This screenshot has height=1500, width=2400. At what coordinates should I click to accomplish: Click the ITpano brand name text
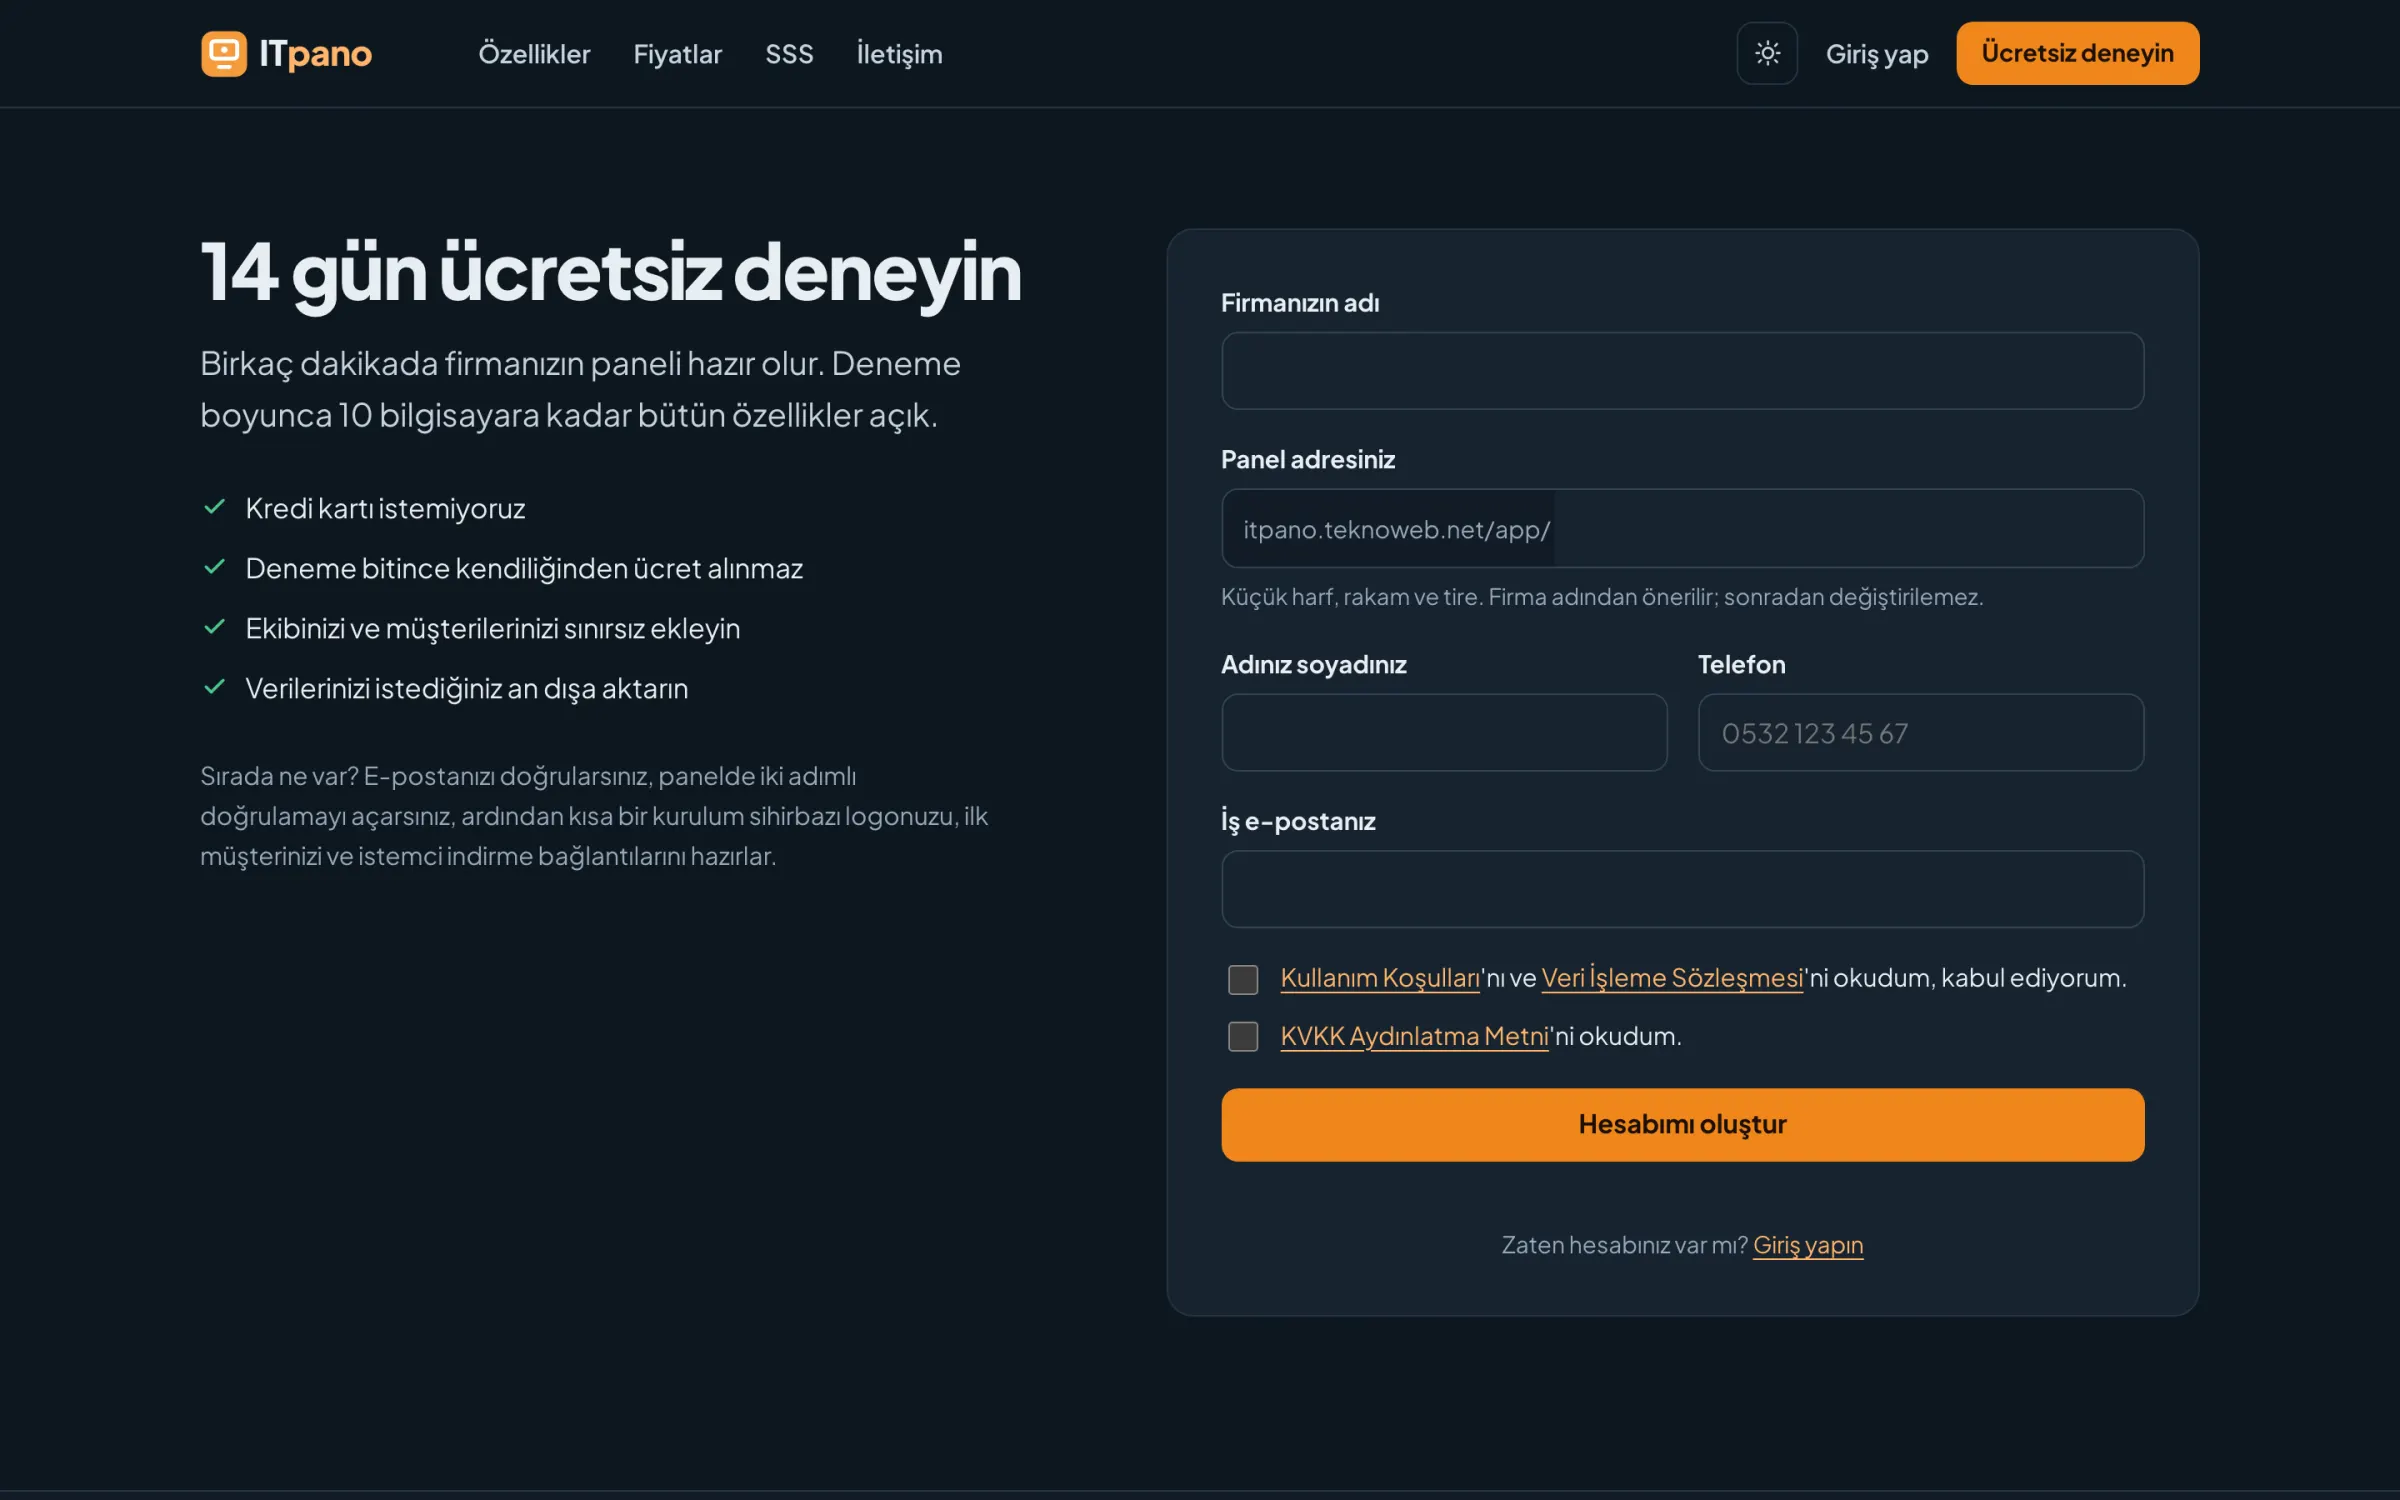[315, 54]
